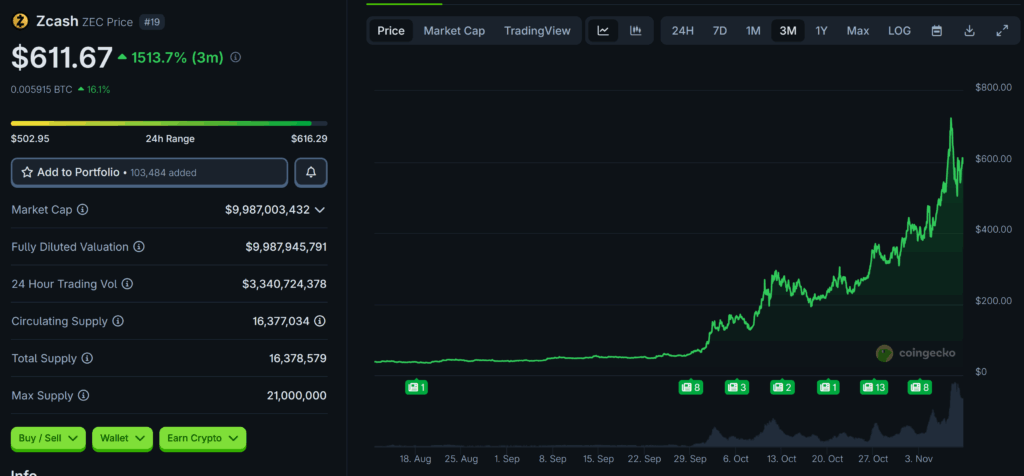The height and width of the screenshot is (476, 1024).
Task: Switch to the TradingView tab
Action: pyautogui.click(x=537, y=31)
